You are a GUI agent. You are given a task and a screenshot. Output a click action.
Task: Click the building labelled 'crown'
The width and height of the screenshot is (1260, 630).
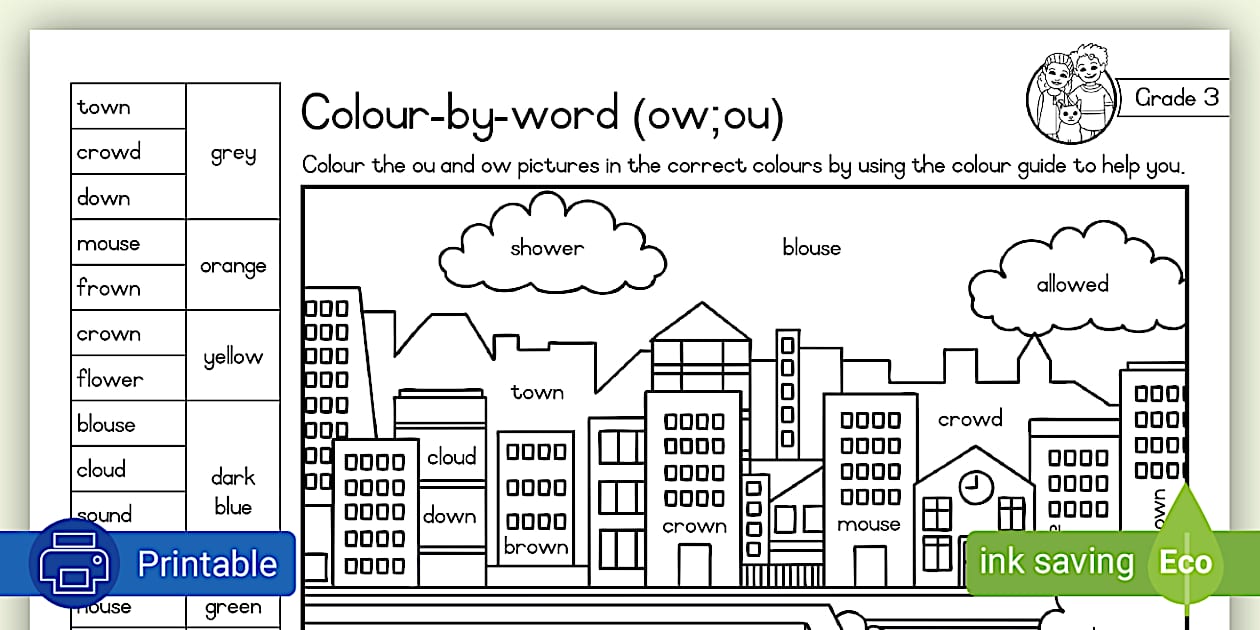tap(694, 480)
